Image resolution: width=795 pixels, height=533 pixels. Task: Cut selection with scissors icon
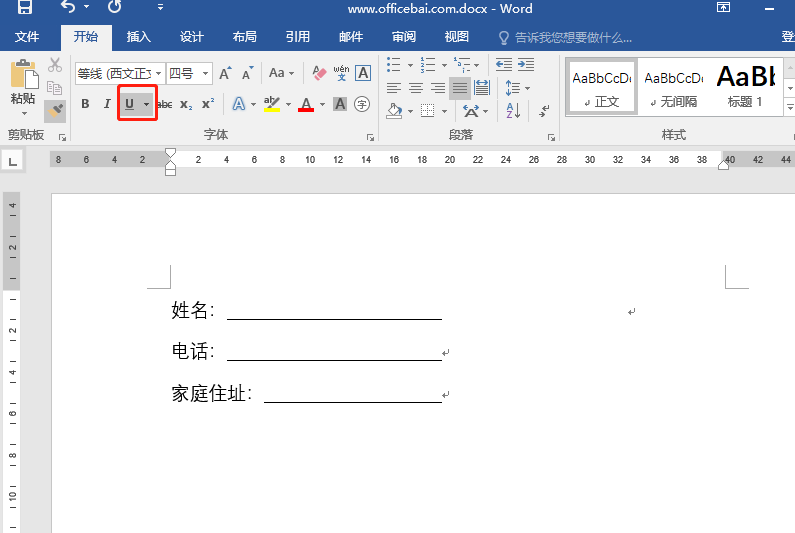(55, 65)
